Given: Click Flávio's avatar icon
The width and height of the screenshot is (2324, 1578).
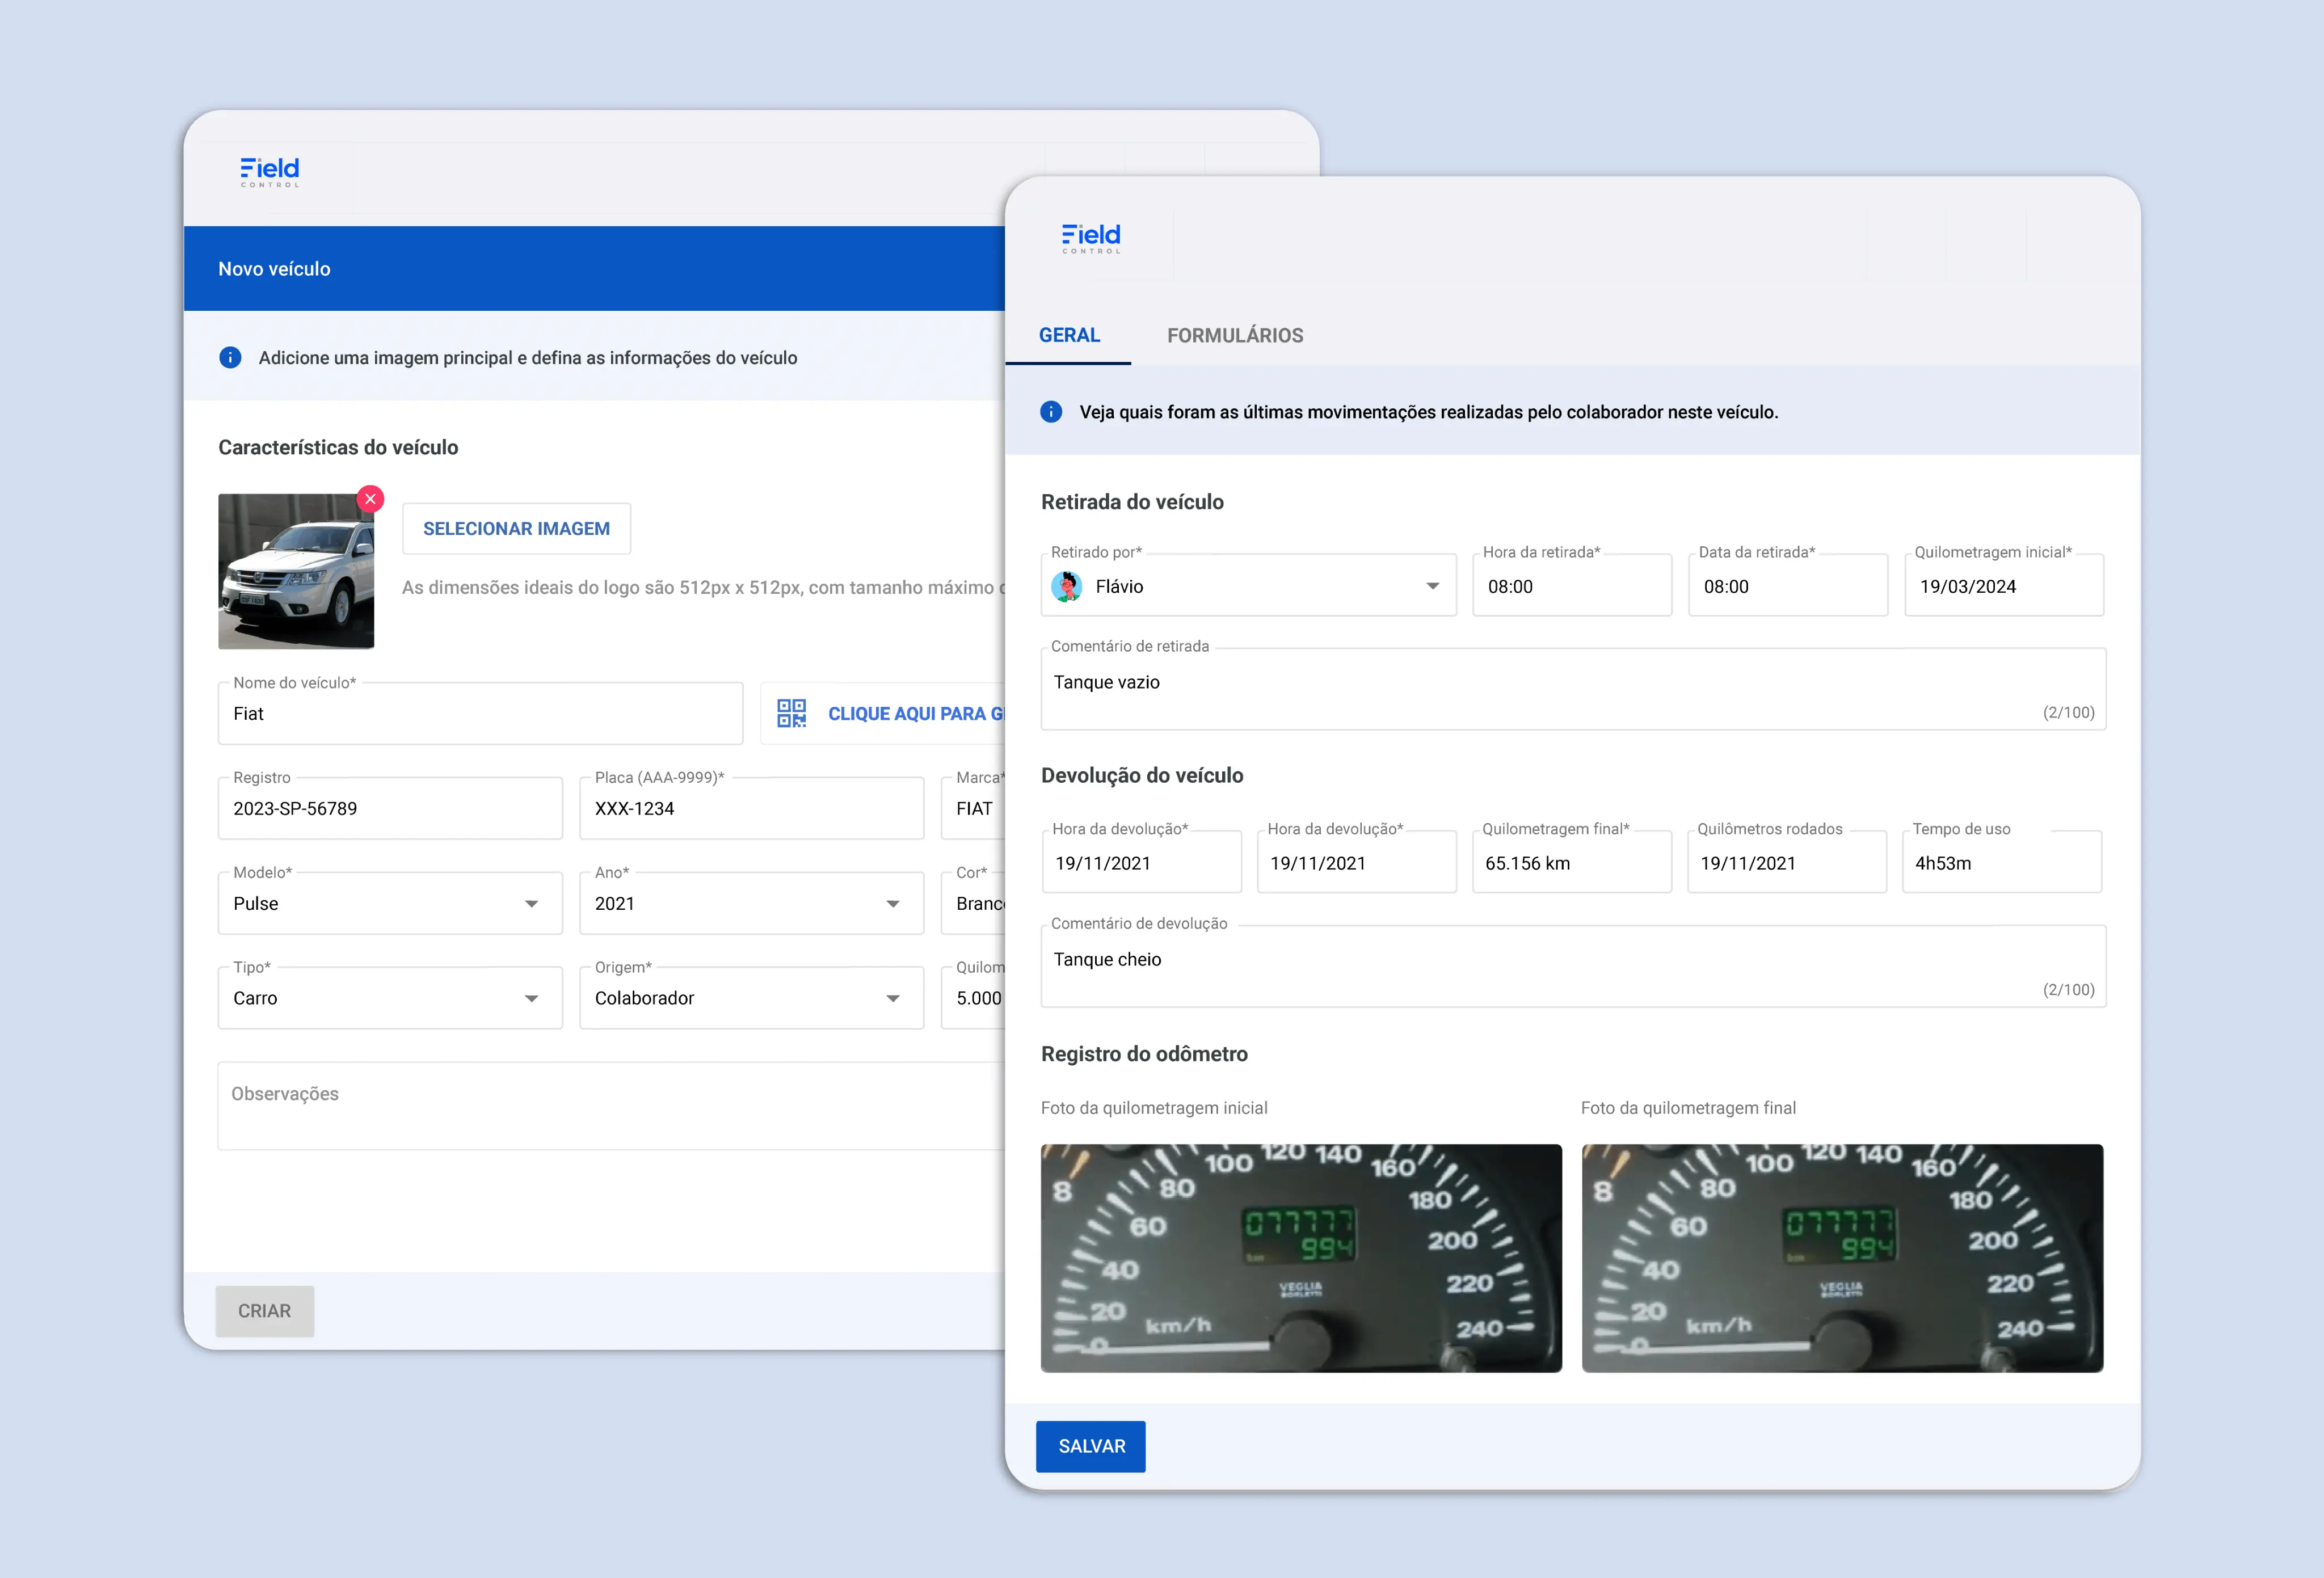Looking at the screenshot, I should click(1067, 586).
